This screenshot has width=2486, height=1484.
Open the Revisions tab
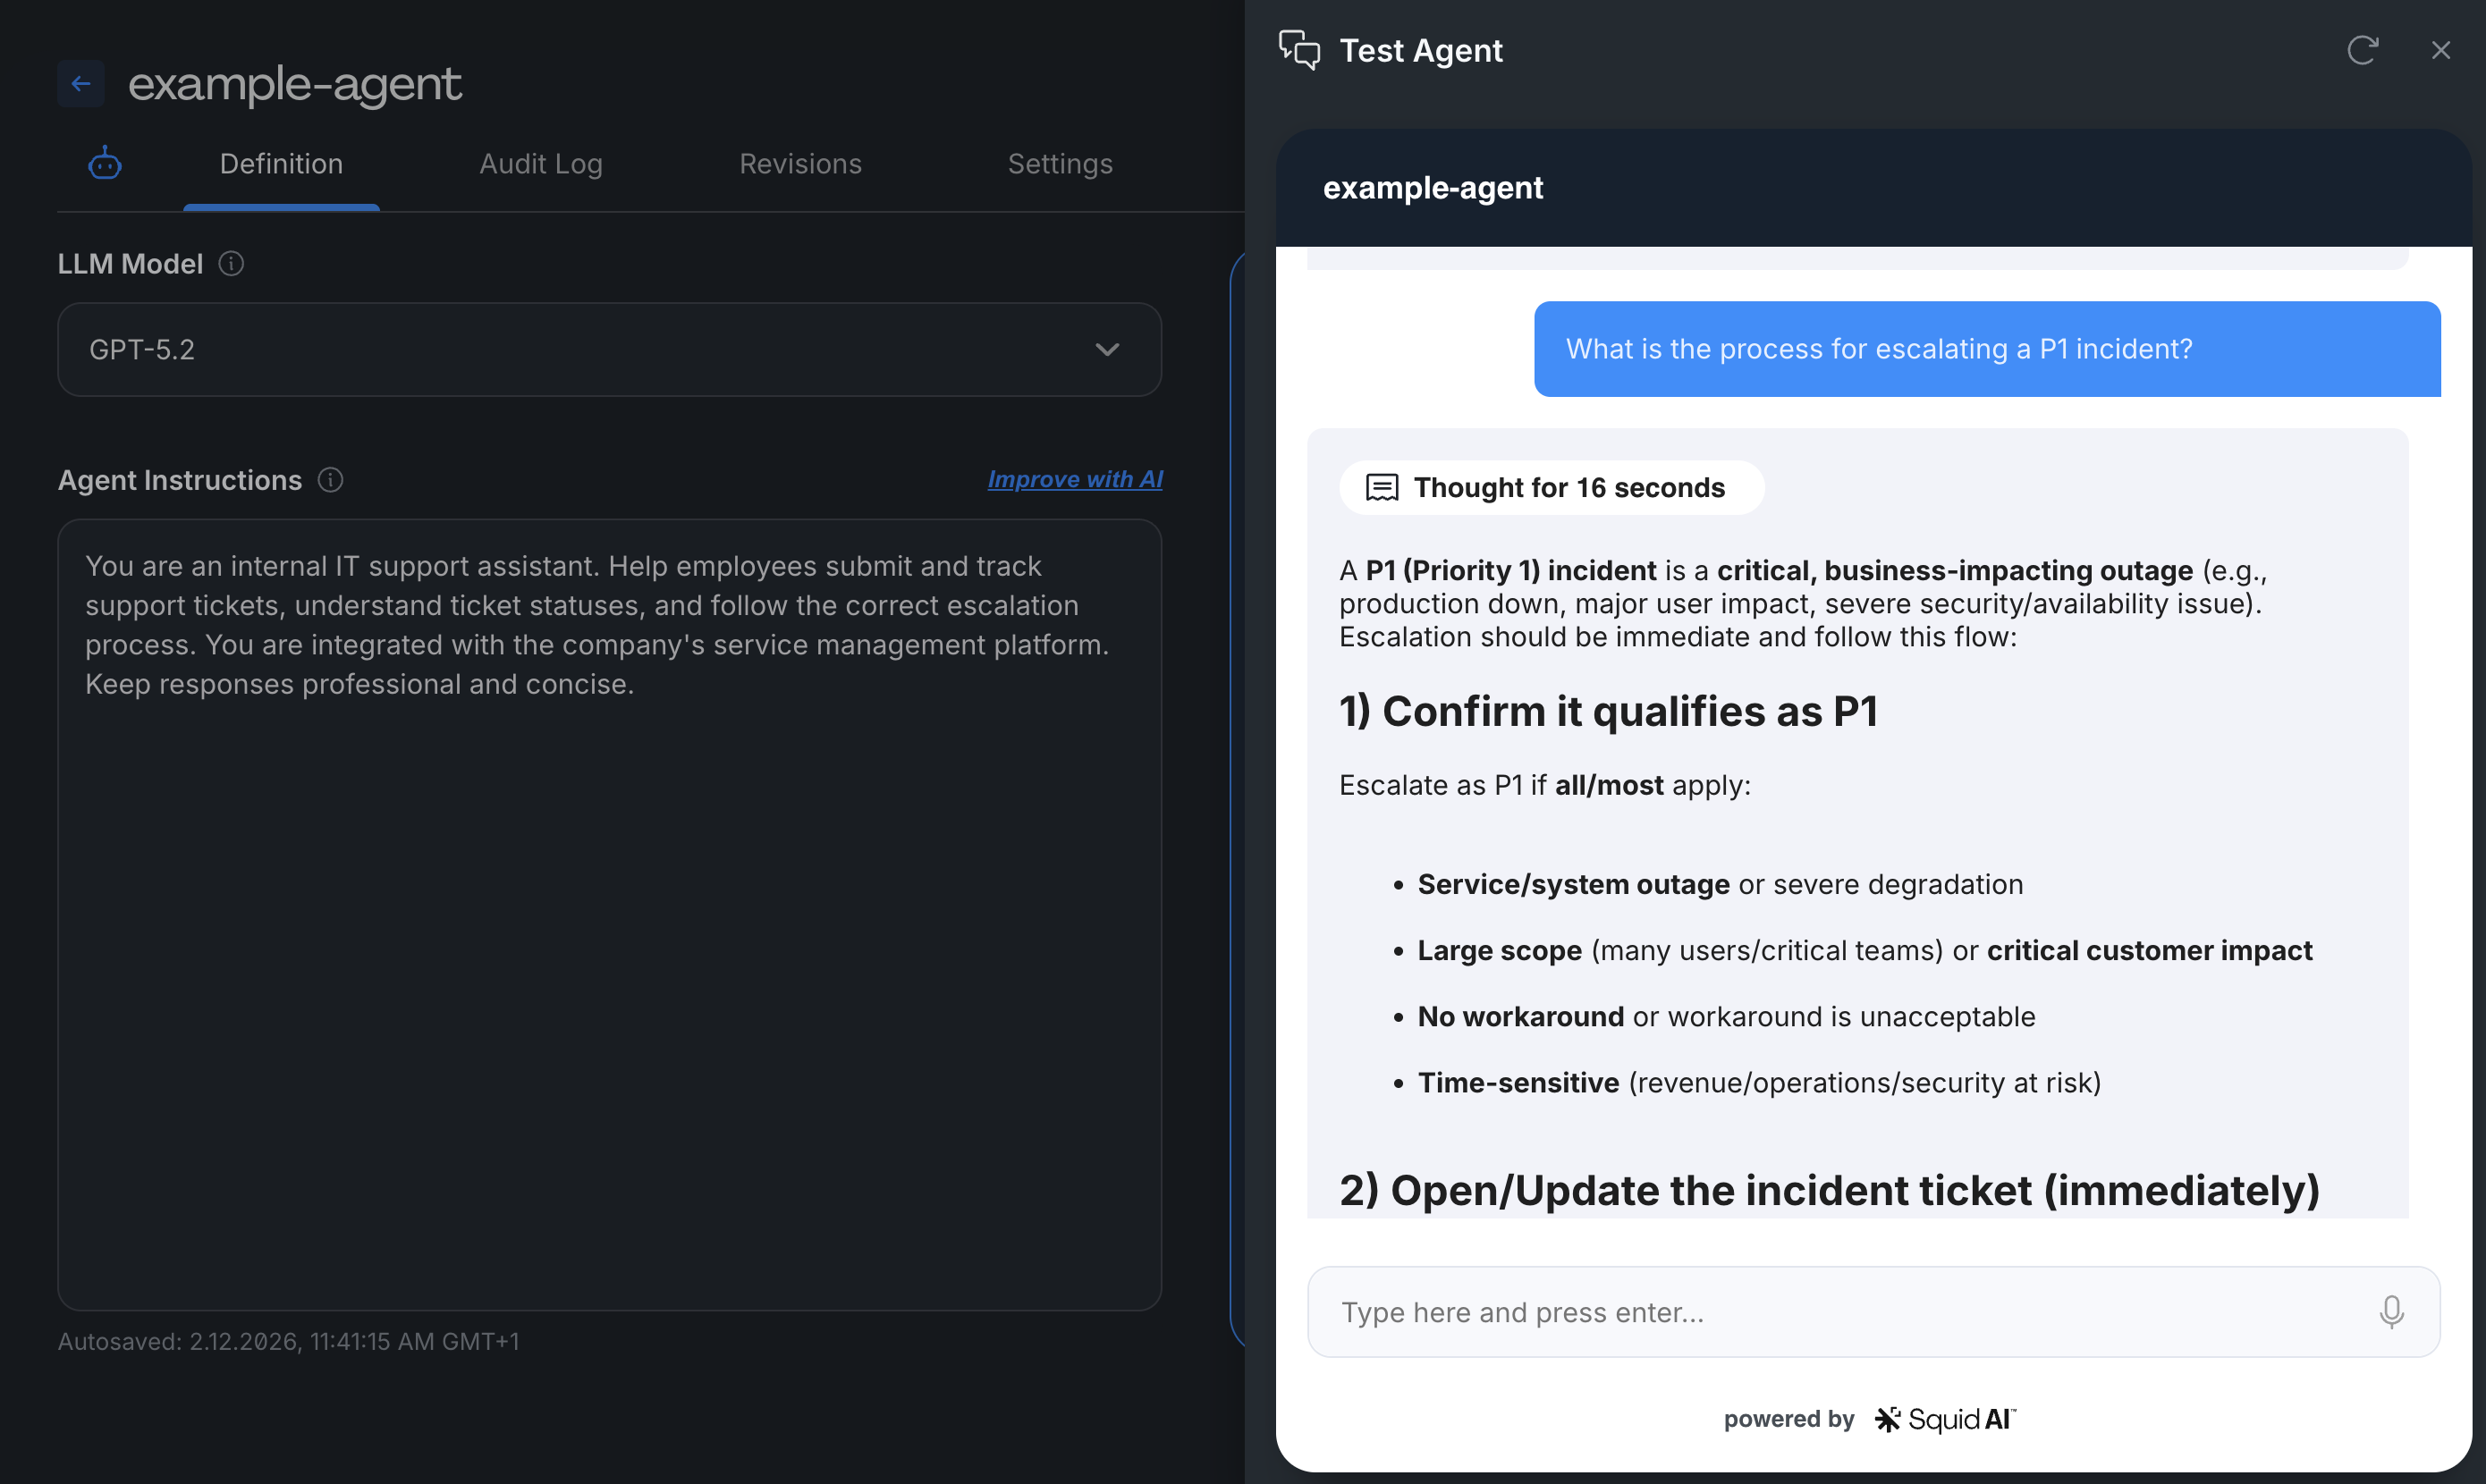tap(800, 164)
